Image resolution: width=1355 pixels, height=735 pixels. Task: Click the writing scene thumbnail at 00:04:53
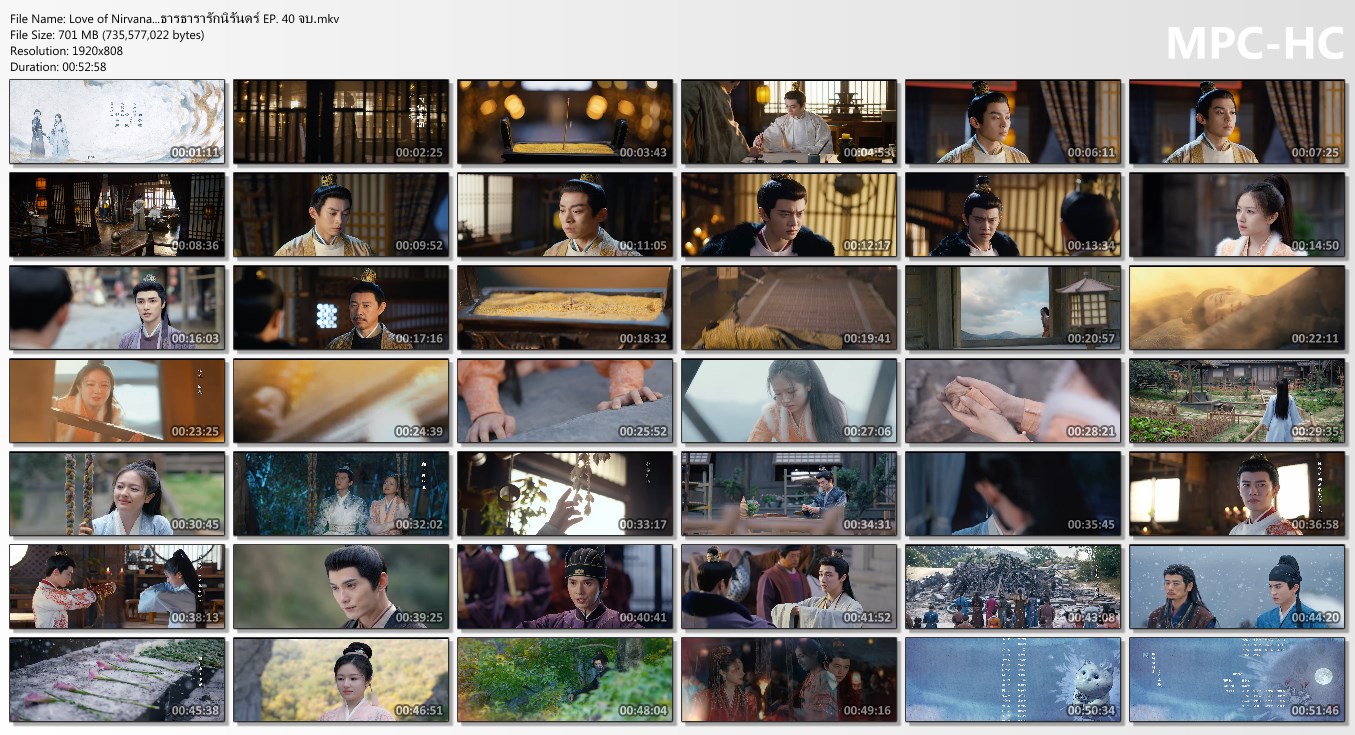(x=789, y=121)
